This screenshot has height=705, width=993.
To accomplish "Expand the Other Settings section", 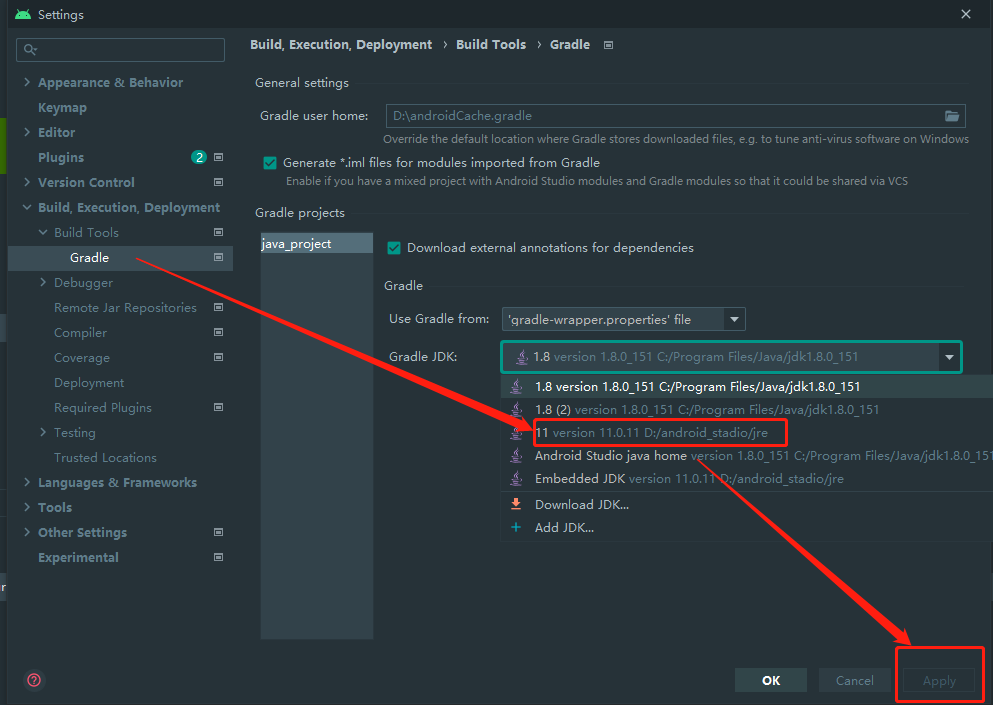I will [27, 532].
